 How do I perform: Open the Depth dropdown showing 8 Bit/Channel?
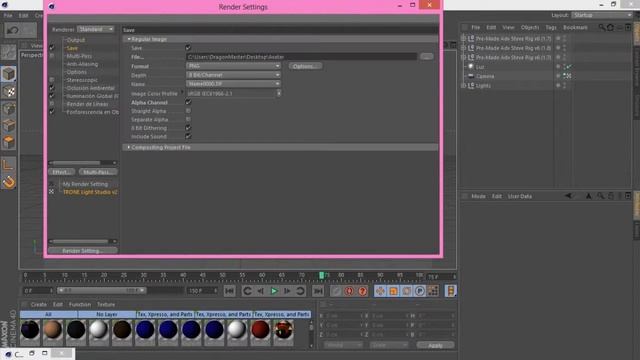[x=233, y=75]
